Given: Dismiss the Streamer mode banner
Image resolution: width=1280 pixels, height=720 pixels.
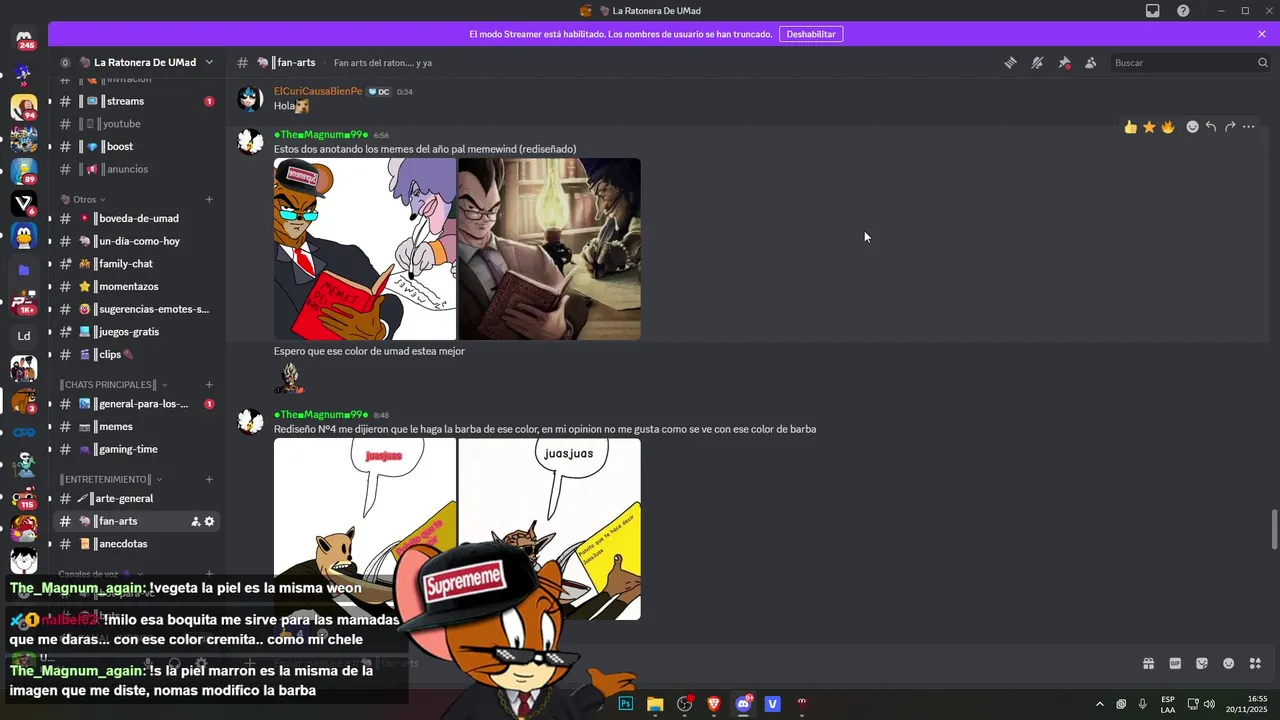Looking at the screenshot, I should pyautogui.click(x=1262, y=34).
